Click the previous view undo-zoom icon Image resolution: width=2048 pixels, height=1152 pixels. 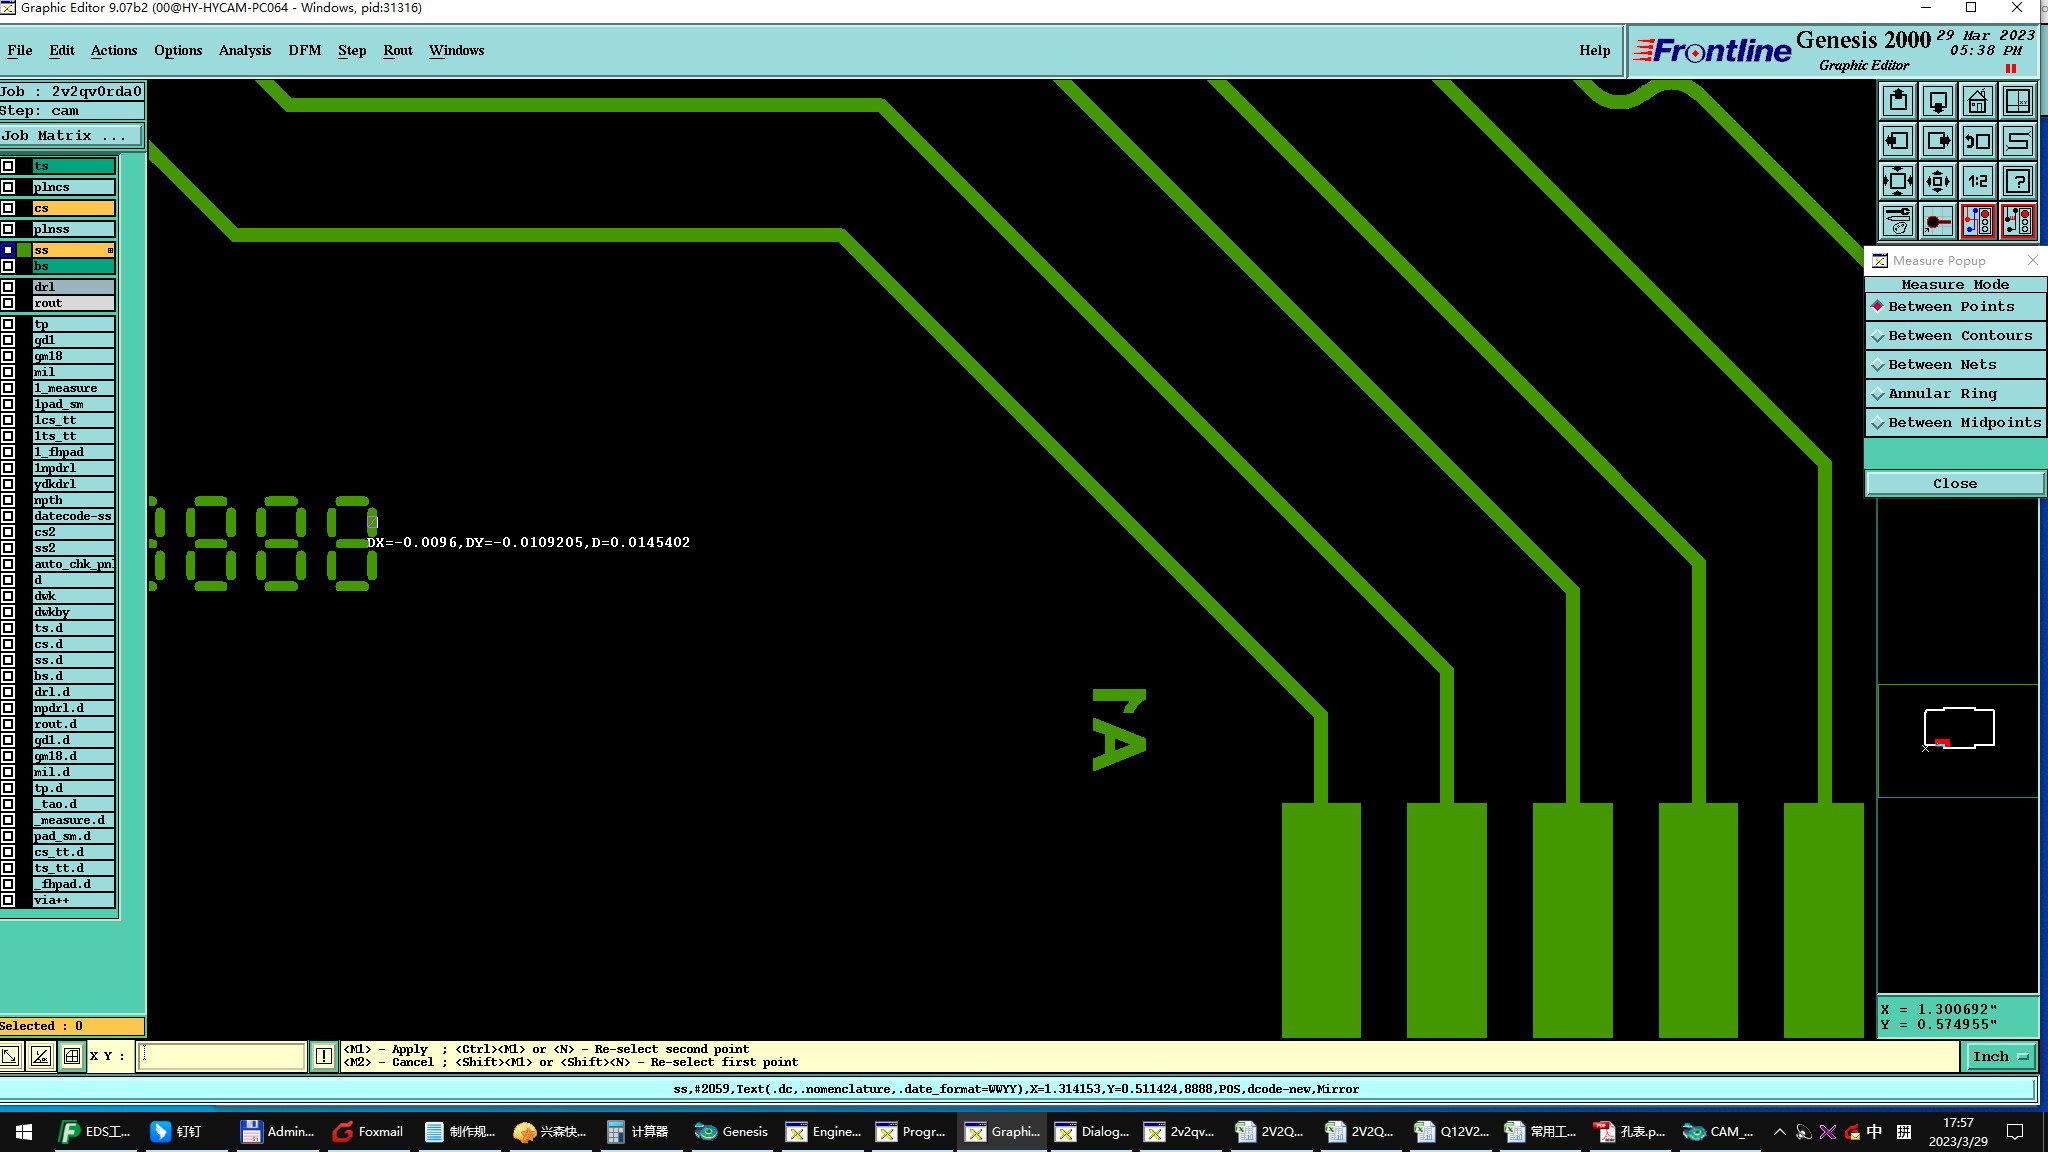tap(1977, 142)
